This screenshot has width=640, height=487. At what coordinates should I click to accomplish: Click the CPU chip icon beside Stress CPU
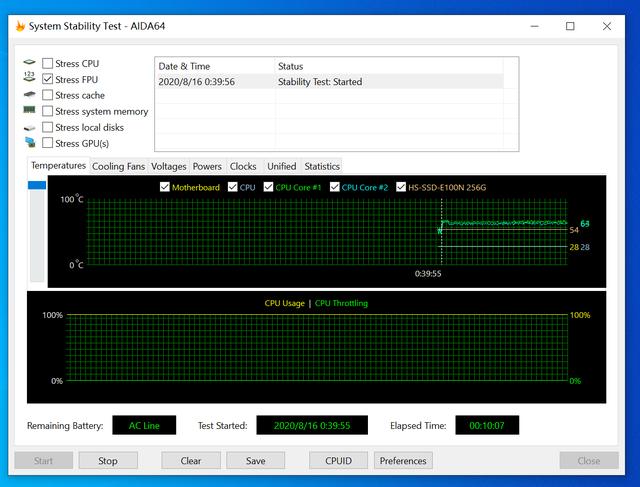point(29,62)
